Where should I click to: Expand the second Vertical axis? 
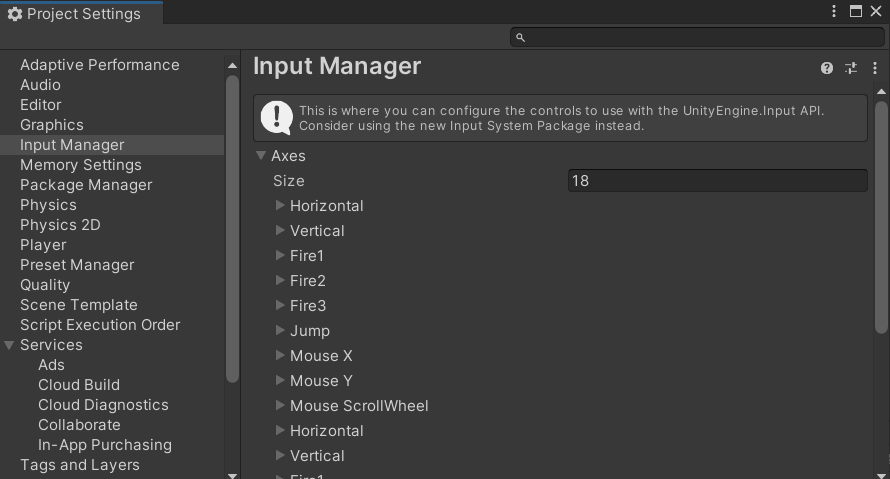click(x=280, y=455)
